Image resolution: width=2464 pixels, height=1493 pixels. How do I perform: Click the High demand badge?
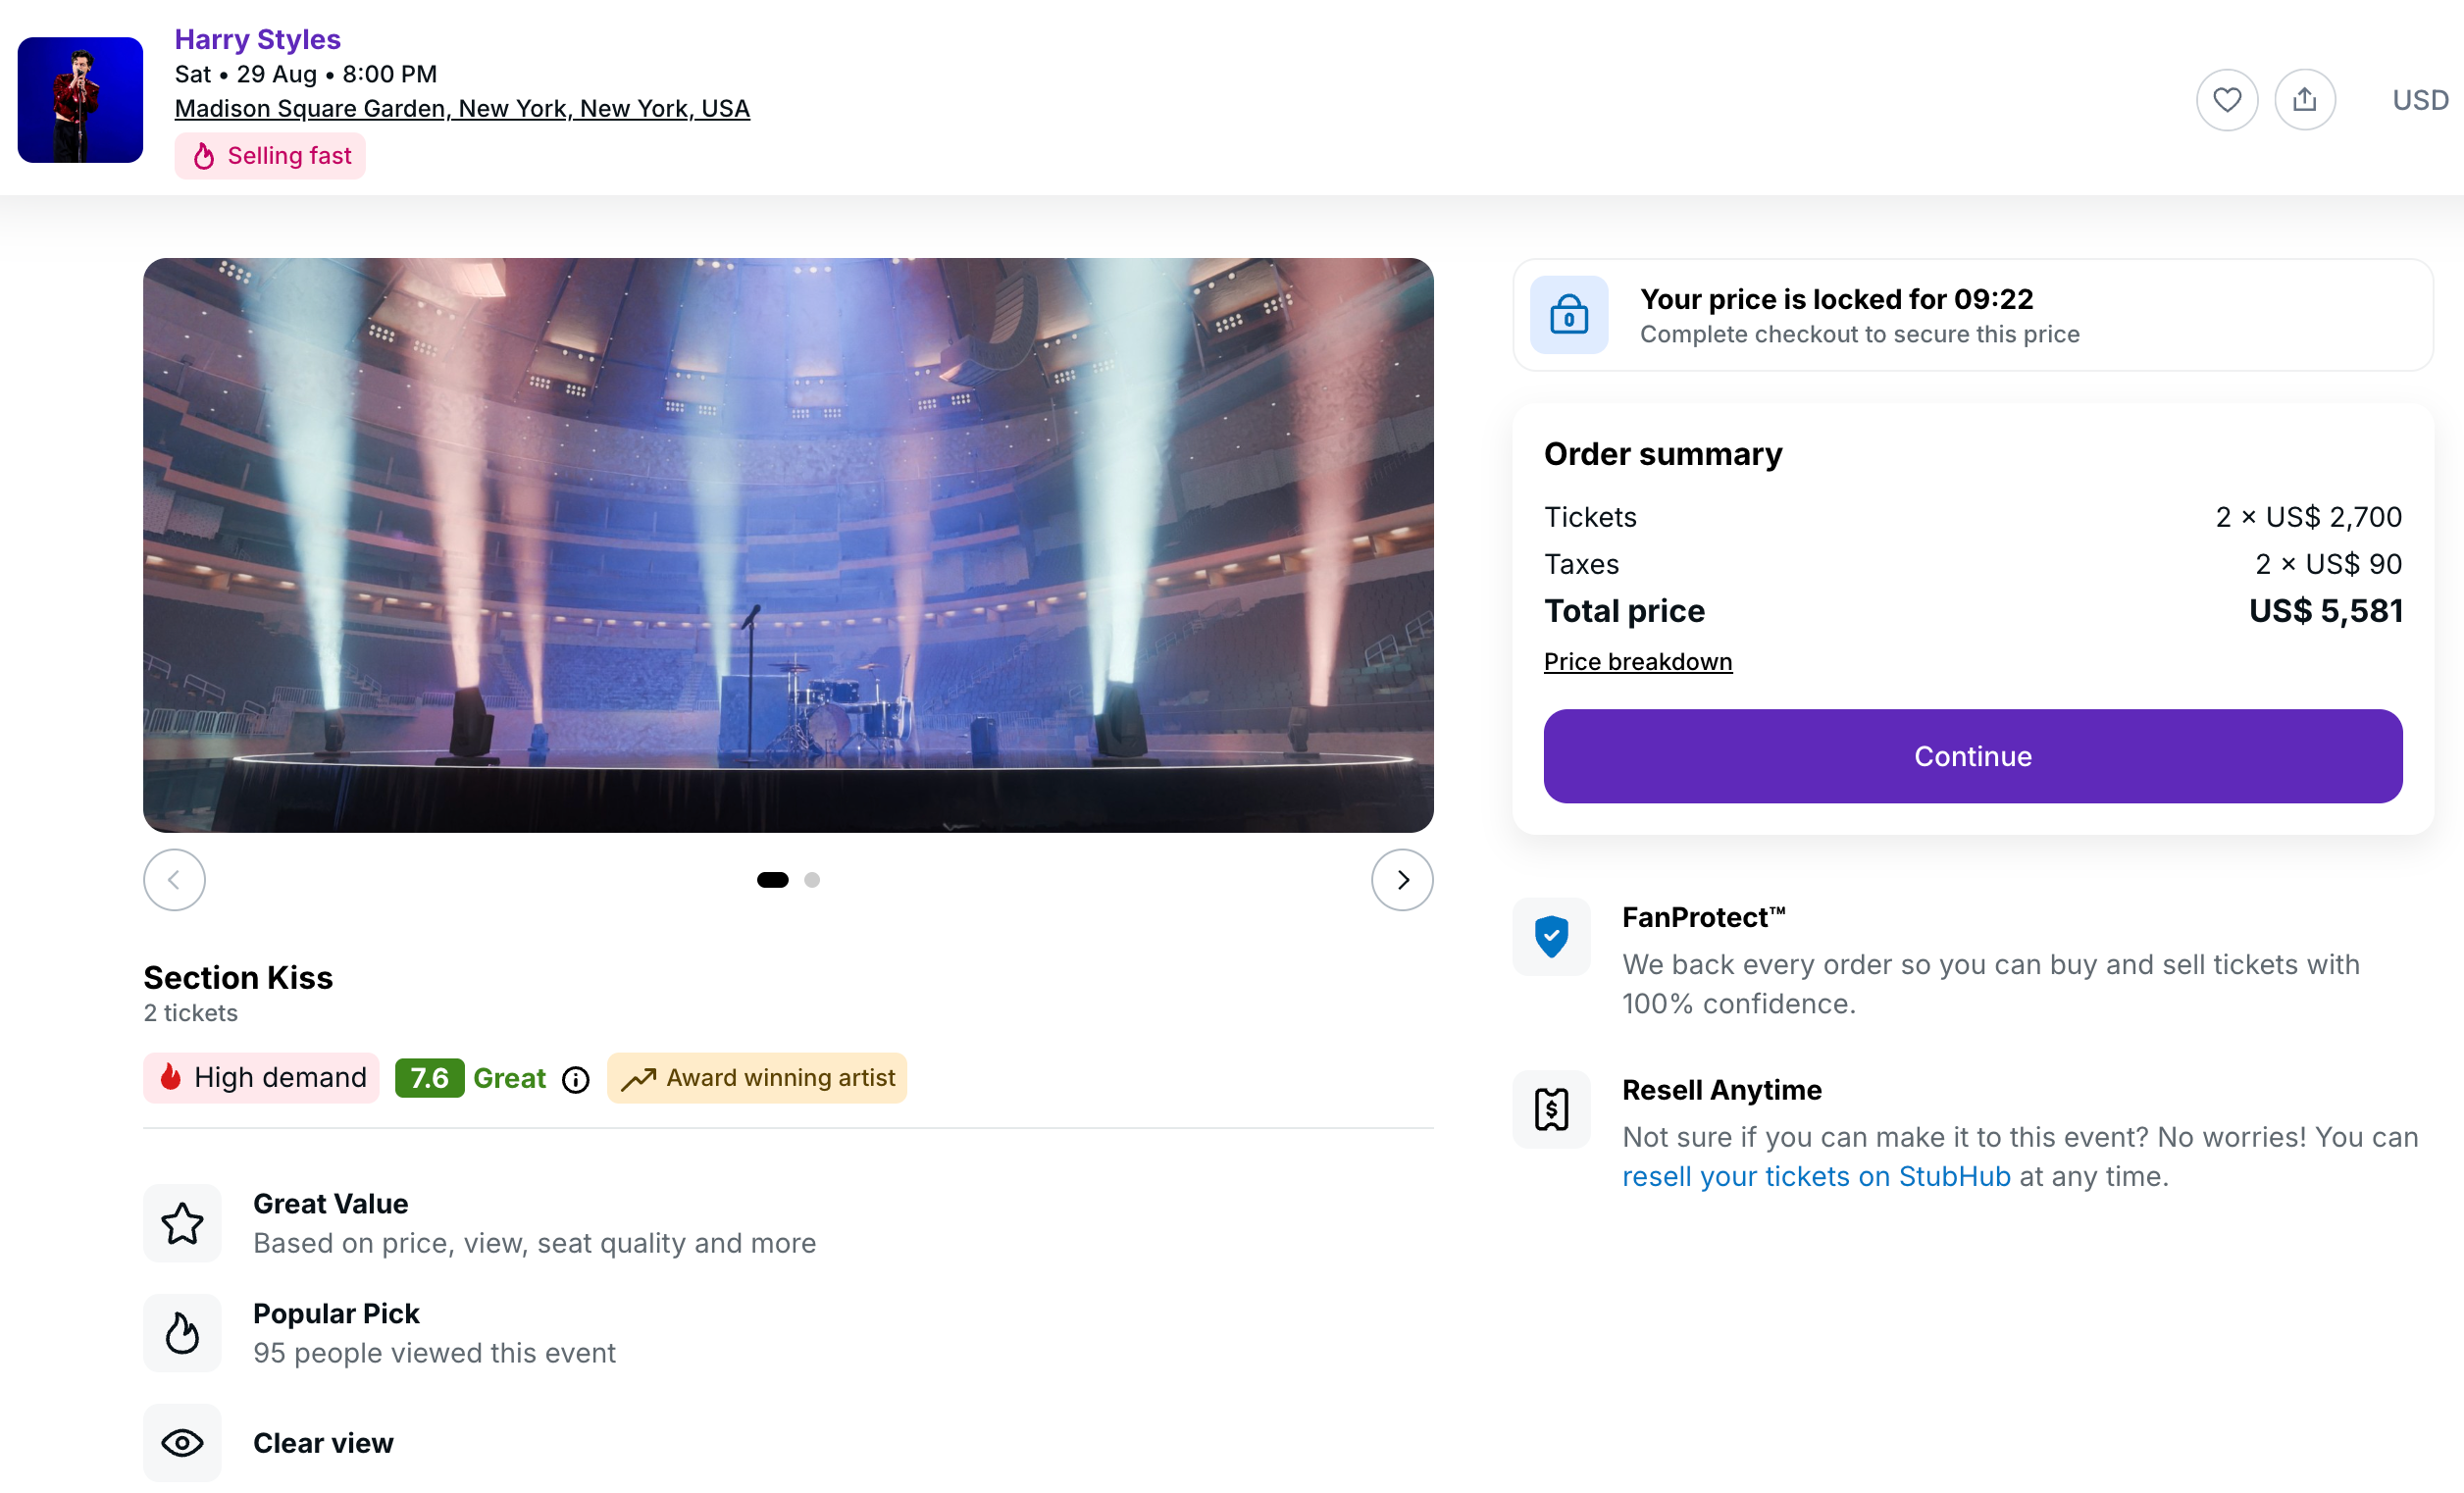click(x=261, y=1078)
